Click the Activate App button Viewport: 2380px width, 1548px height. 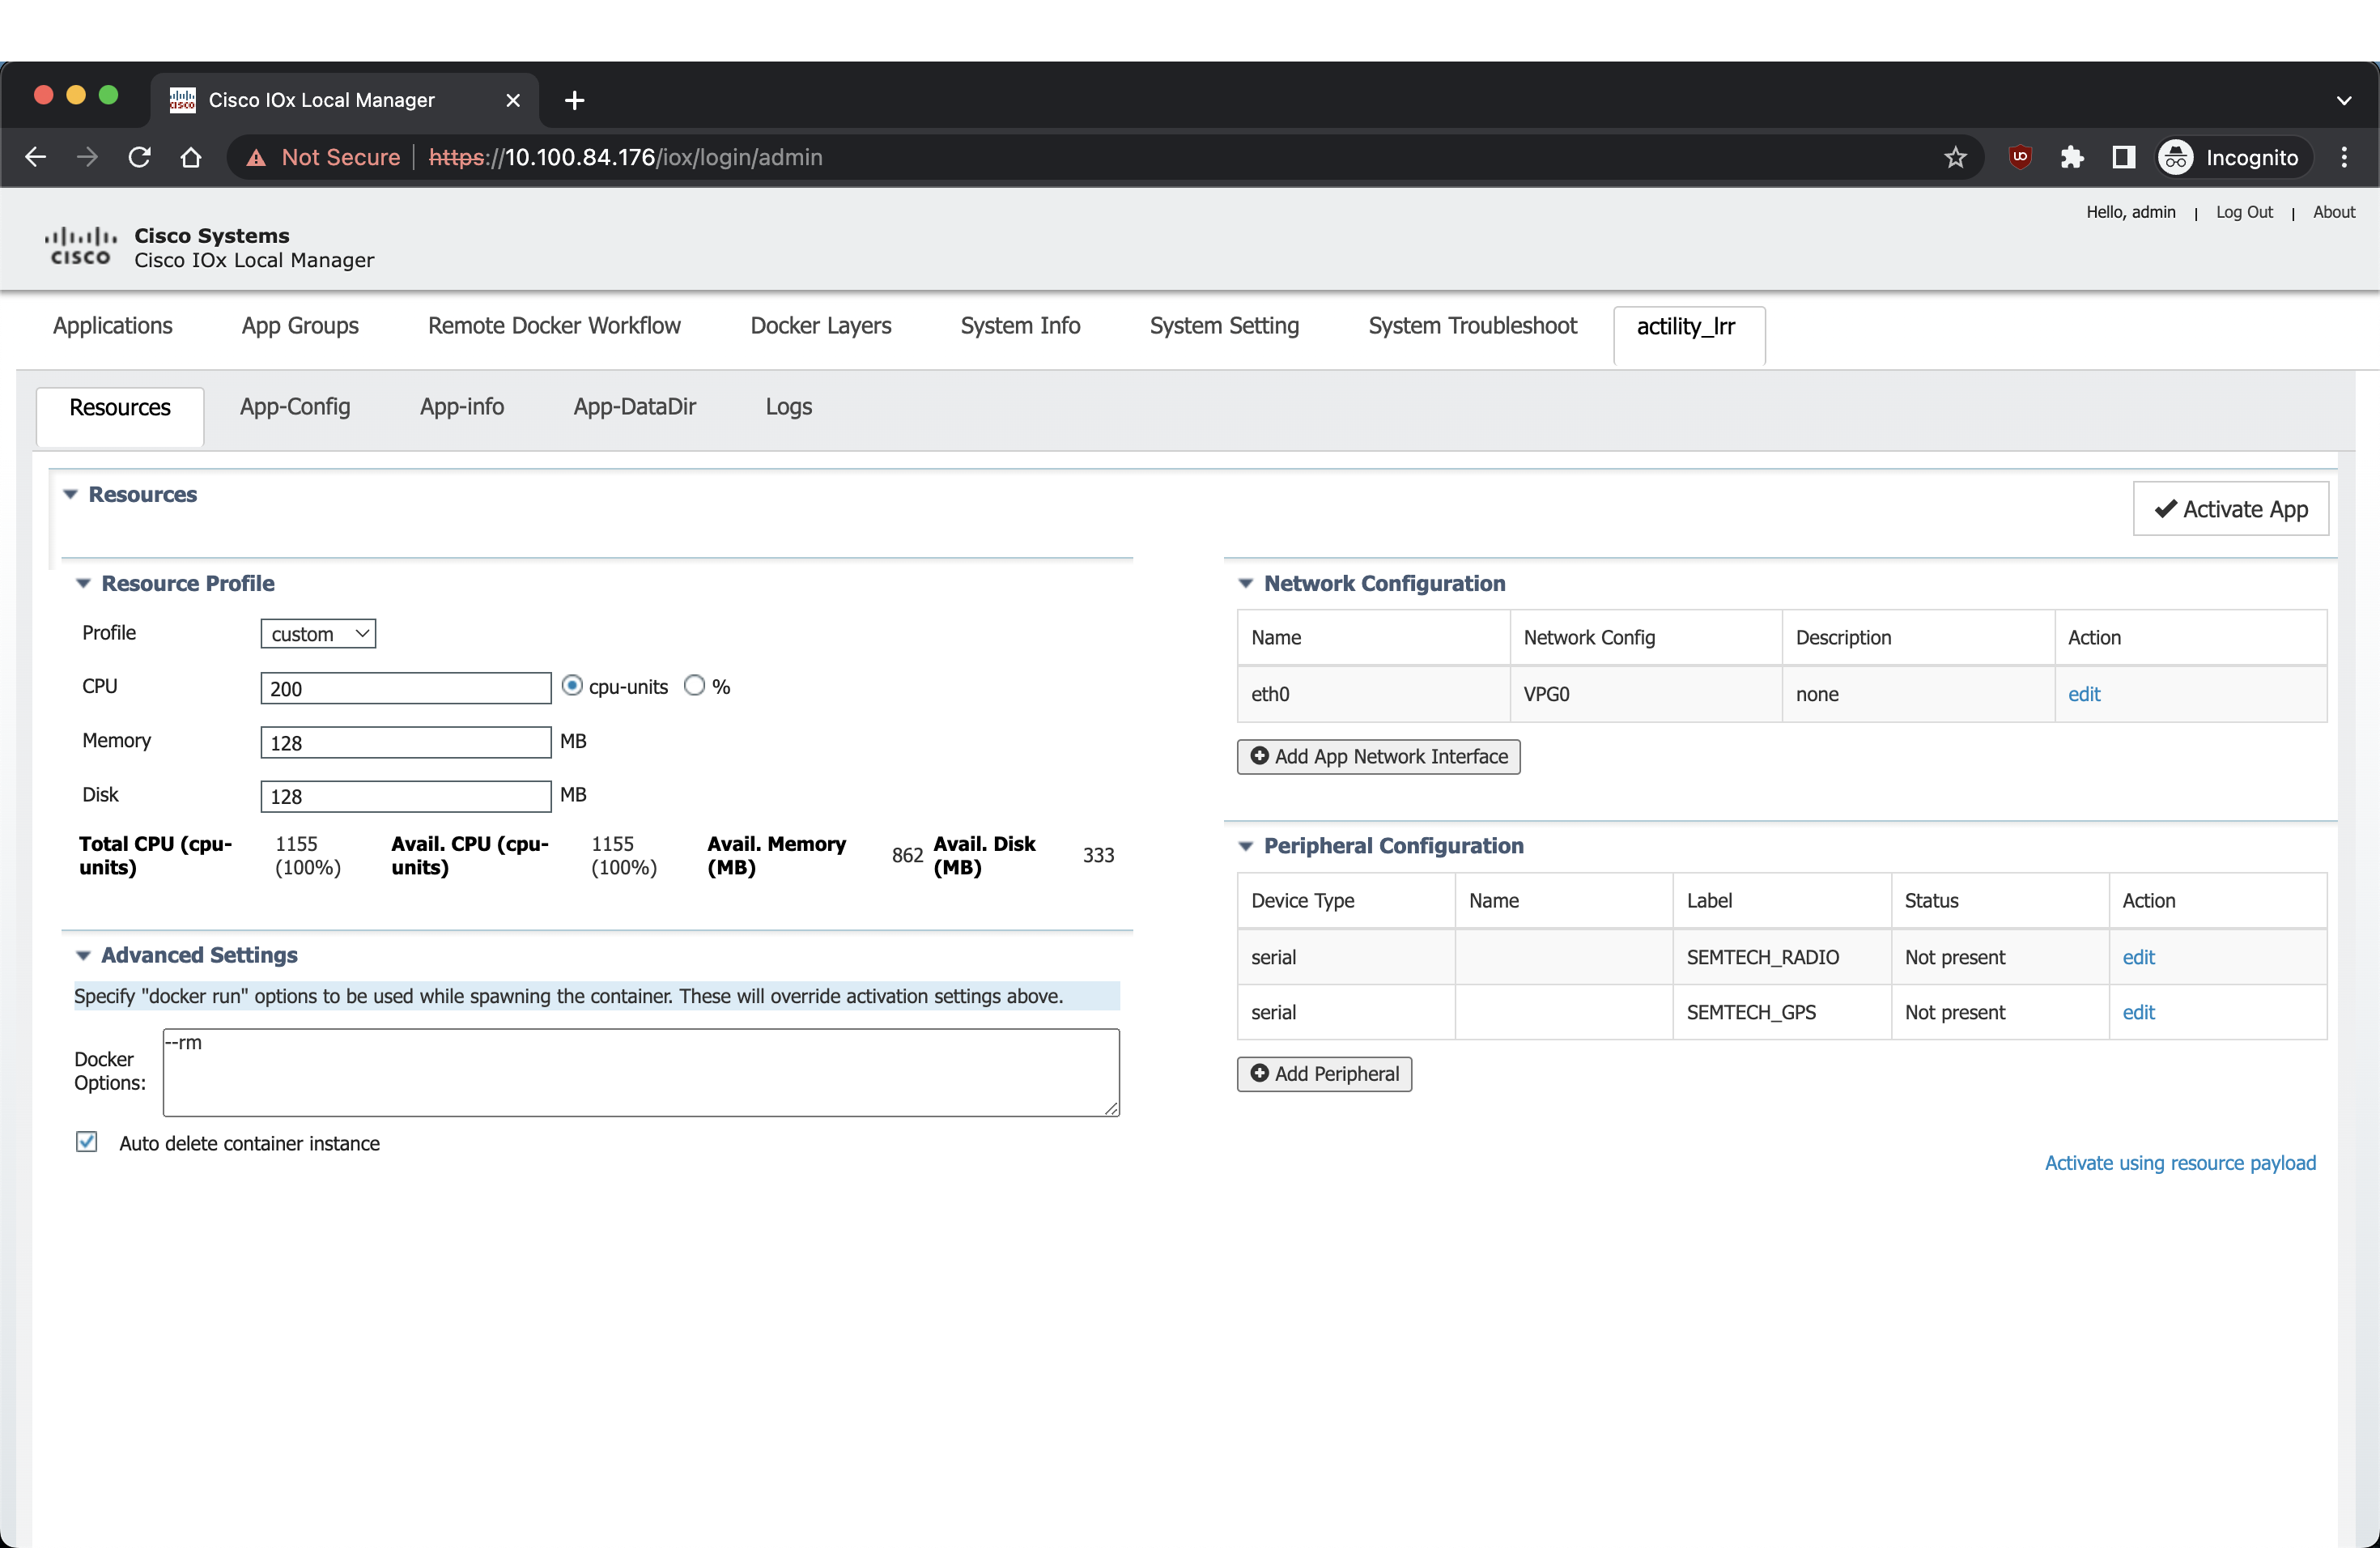(x=2230, y=509)
